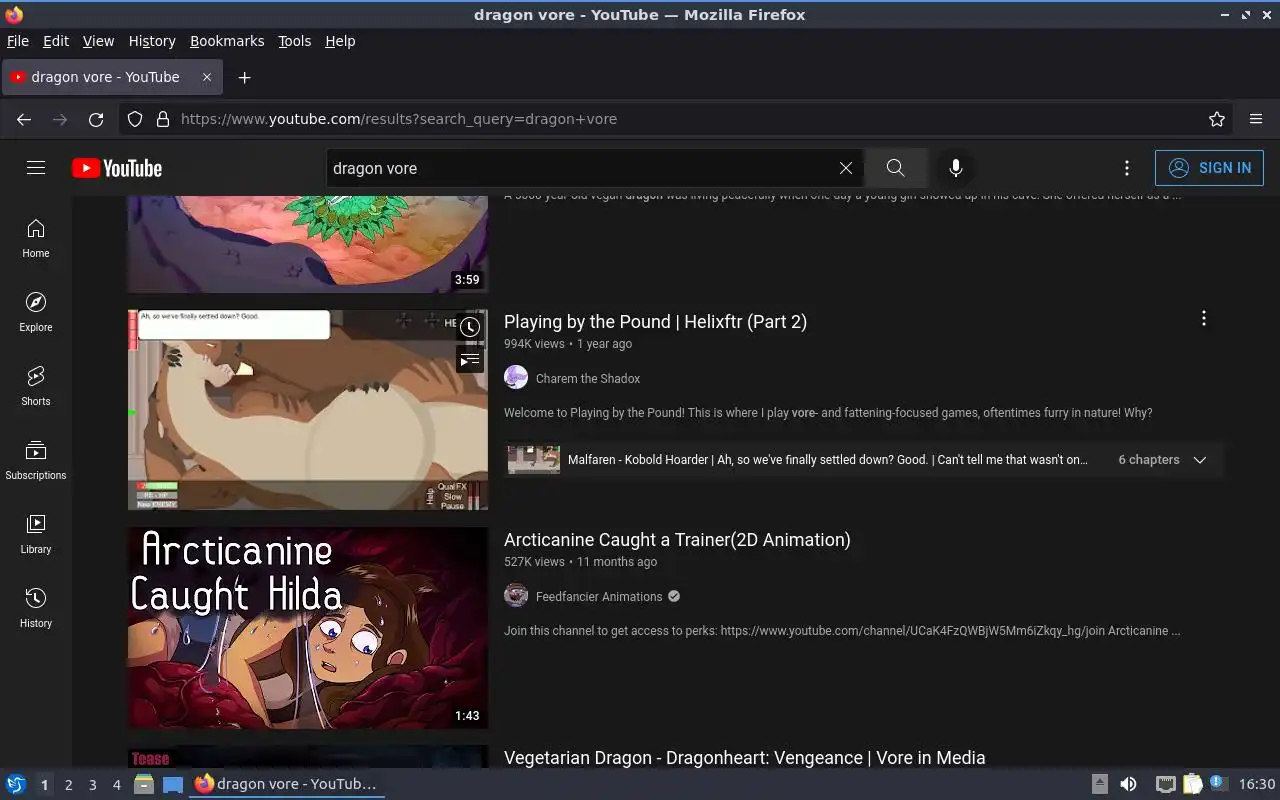Click the SIGN IN button
This screenshot has width=1280, height=800.
tap(1209, 168)
